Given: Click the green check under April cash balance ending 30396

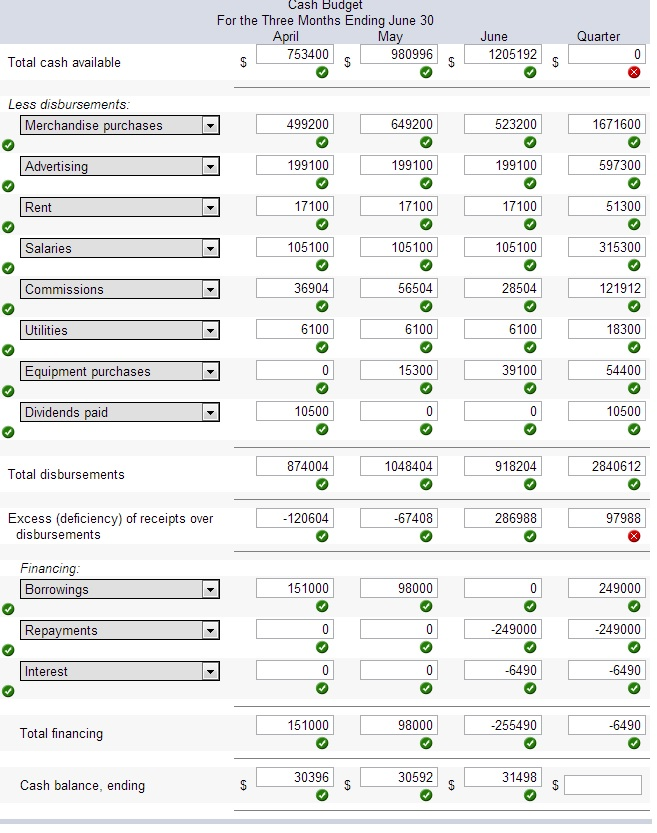Looking at the screenshot, I should point(322,795).
